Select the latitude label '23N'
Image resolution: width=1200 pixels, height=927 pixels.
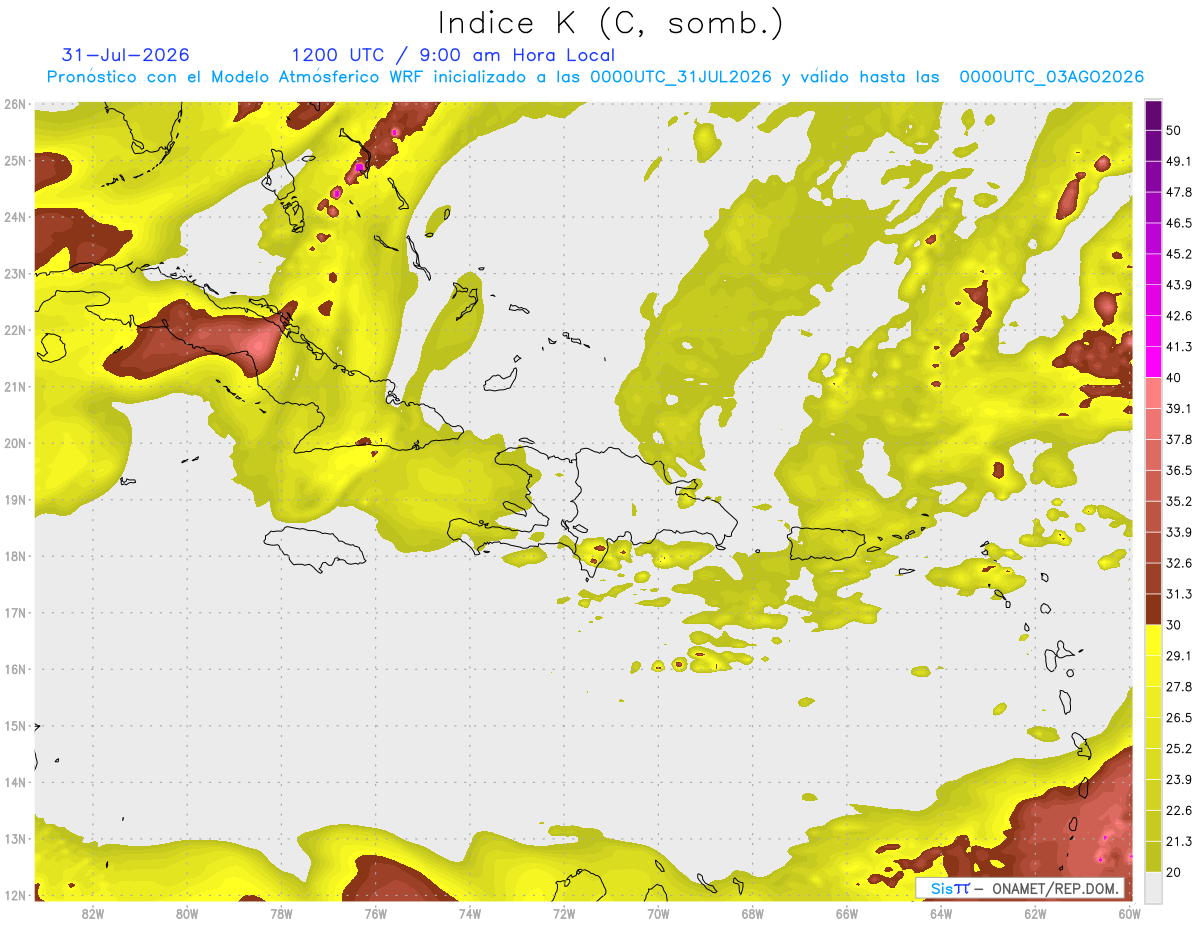coord(14,273)
